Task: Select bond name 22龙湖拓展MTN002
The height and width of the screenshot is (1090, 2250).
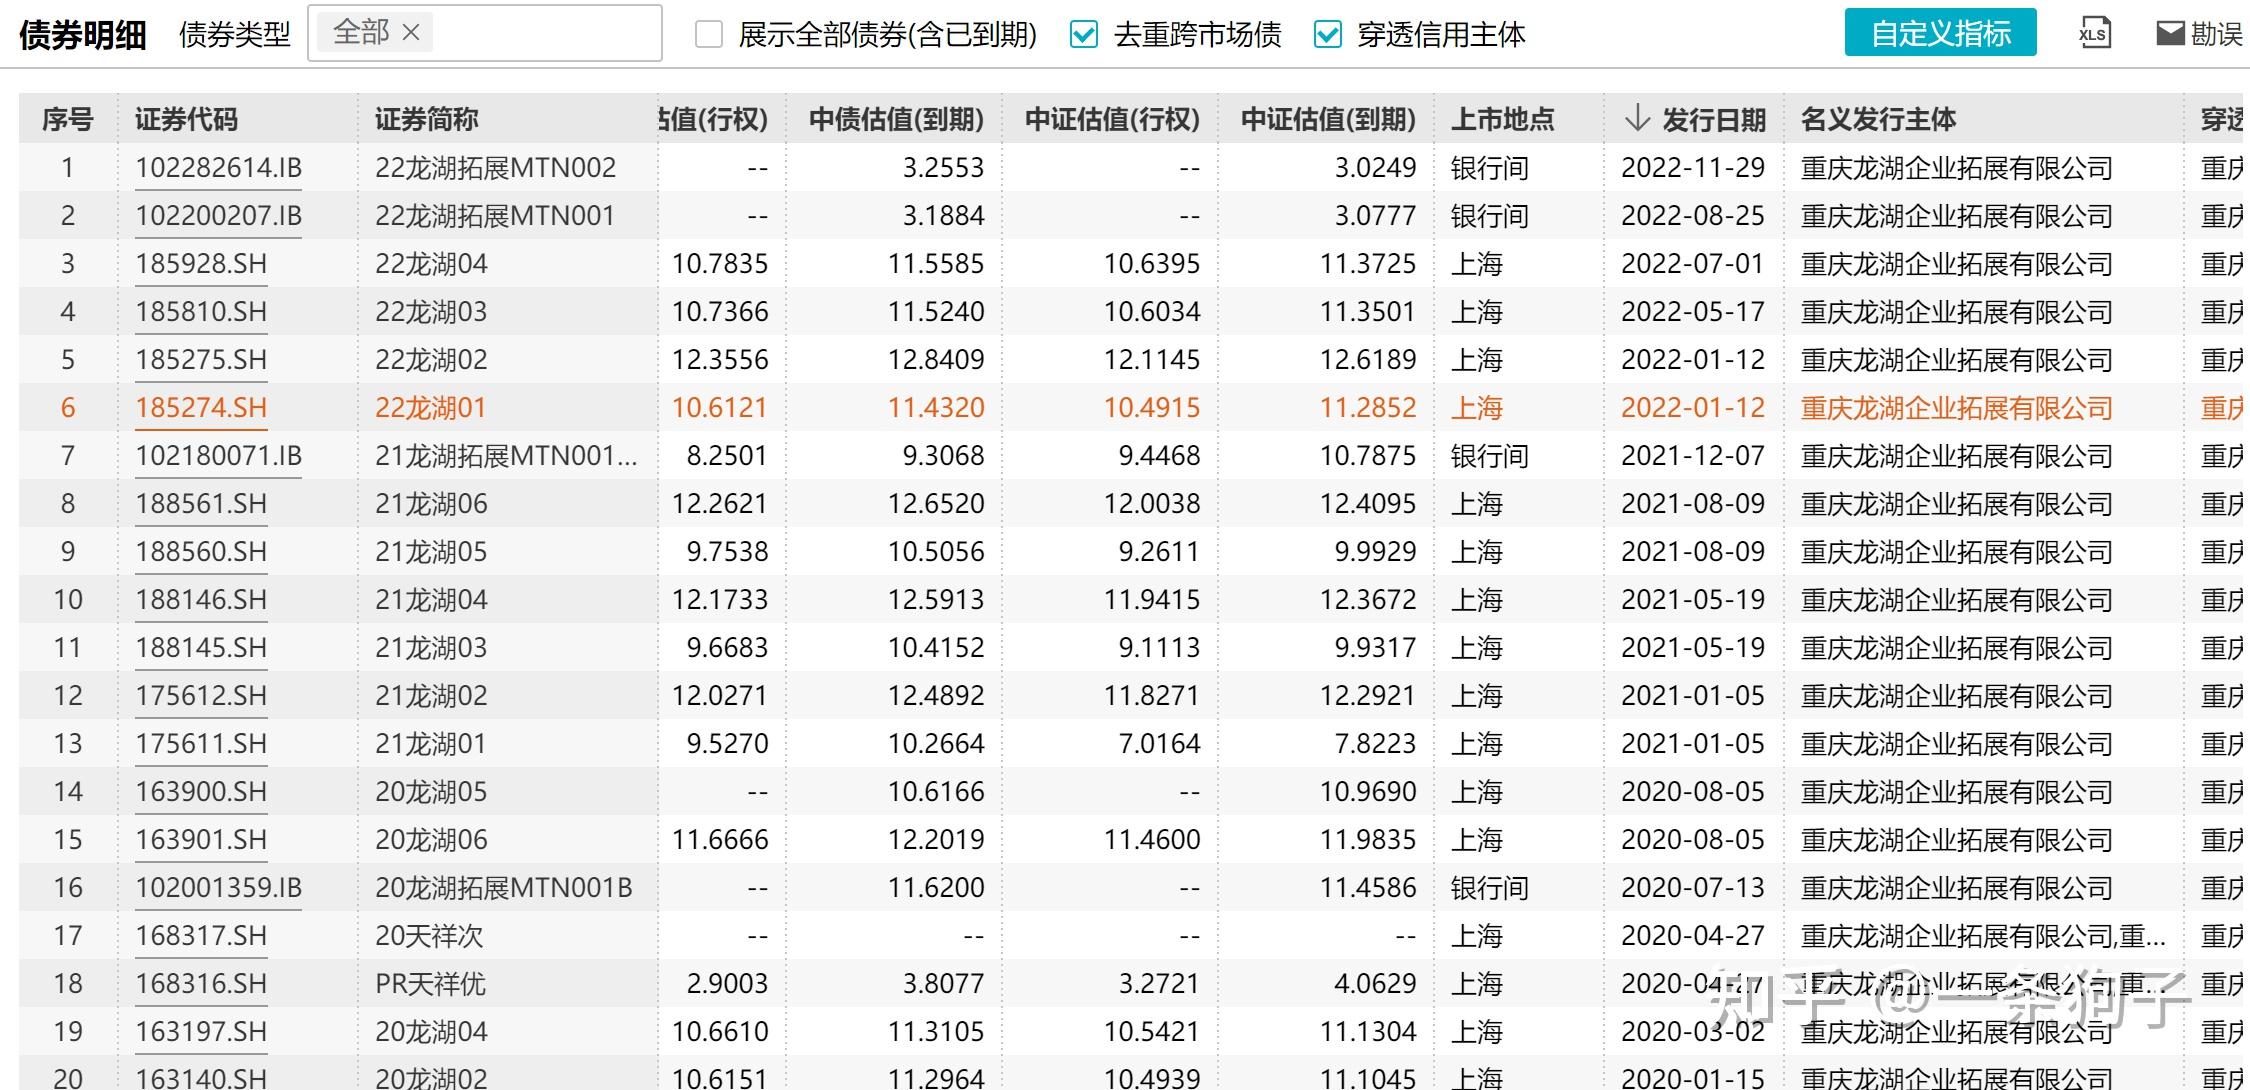Action: (495, 167)
